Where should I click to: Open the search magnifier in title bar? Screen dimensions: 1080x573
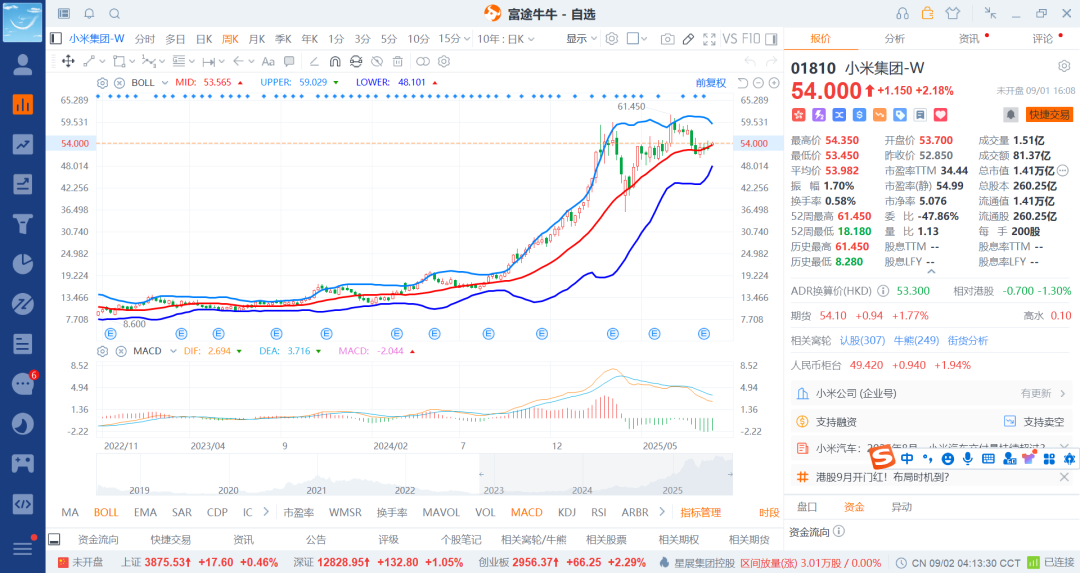click(115, 14)
